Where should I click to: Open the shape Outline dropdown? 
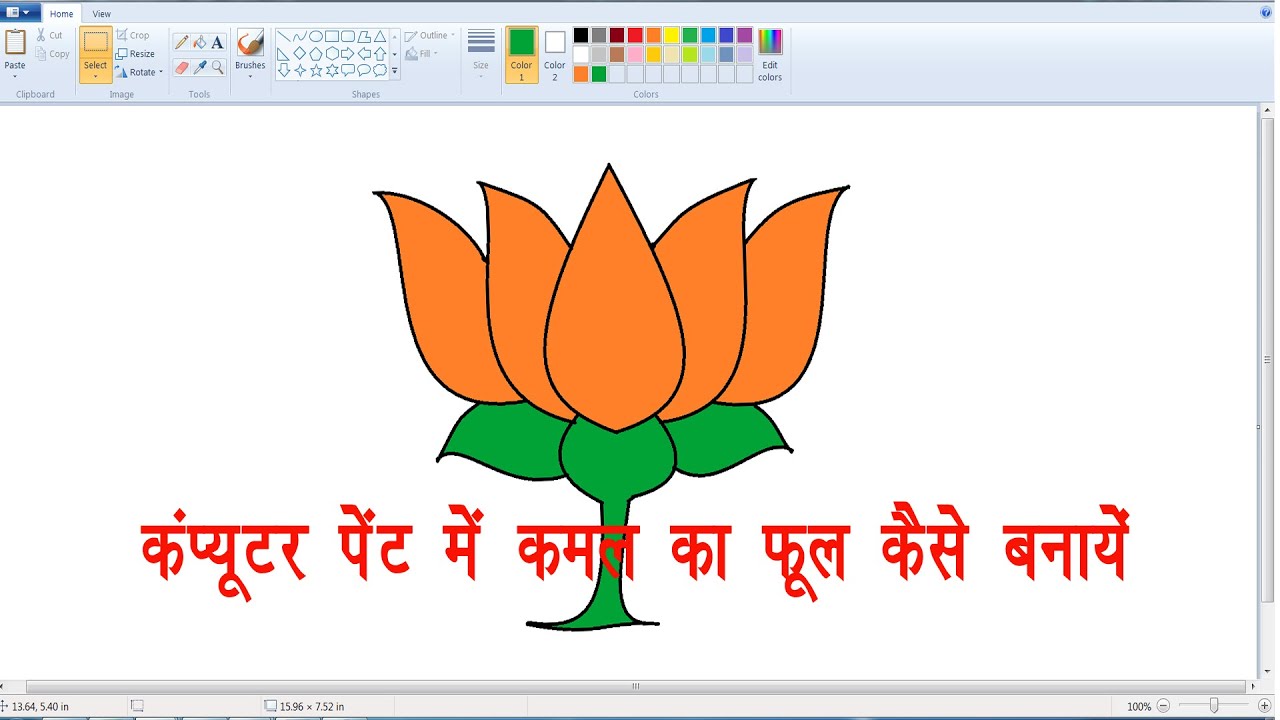430,35
